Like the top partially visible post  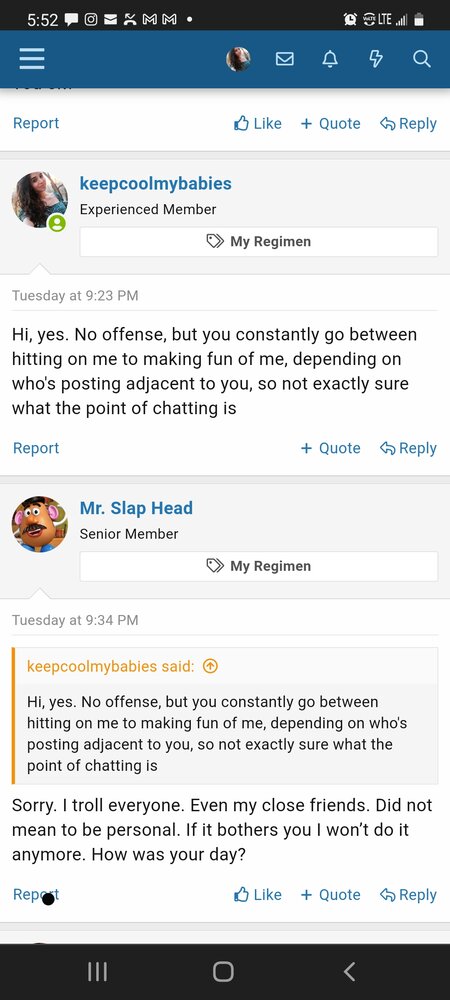click(x=258, y=124)
